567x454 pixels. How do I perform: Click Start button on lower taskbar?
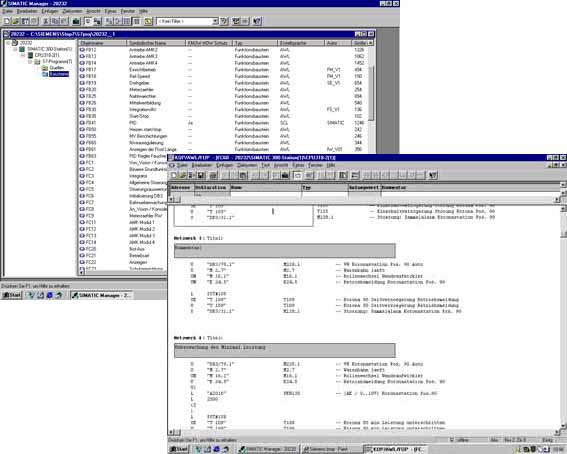pos(178,449)
